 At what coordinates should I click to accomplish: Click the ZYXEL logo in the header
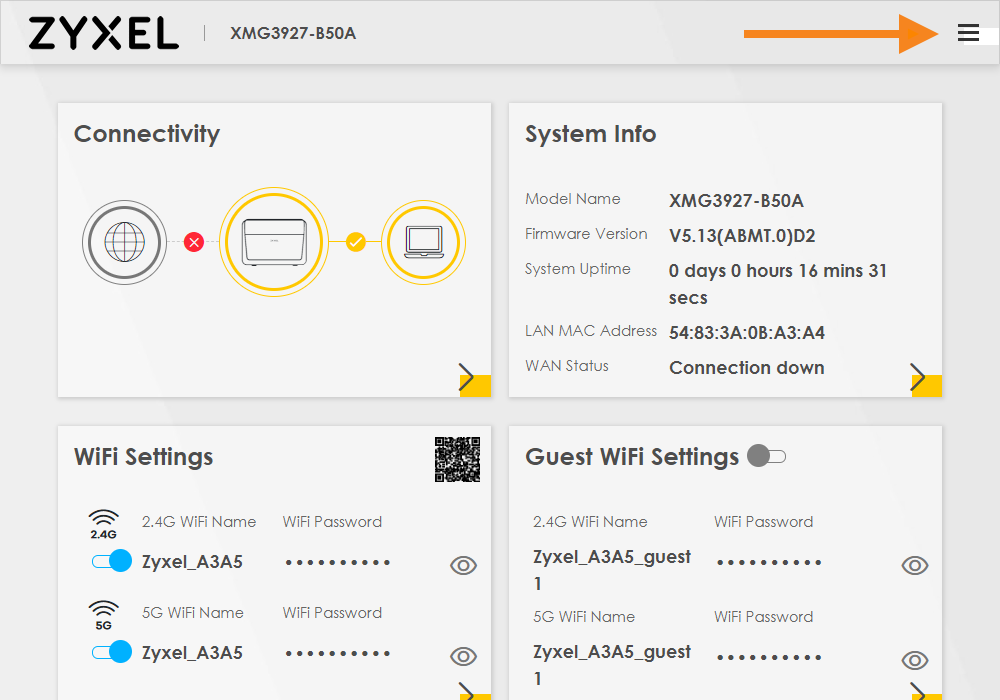103,32
